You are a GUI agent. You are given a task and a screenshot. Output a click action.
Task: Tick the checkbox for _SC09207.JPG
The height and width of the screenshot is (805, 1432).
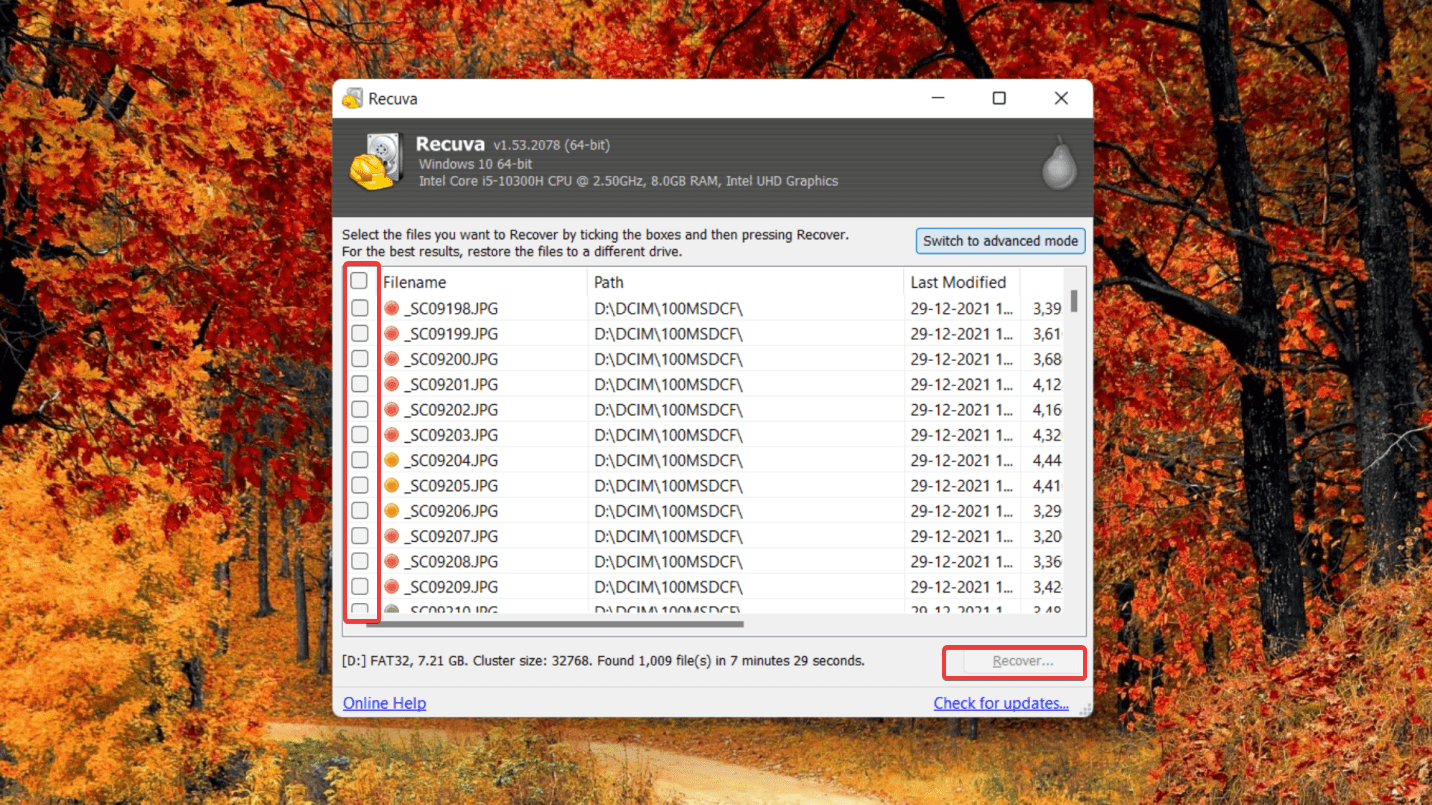[x=359, y=536]
